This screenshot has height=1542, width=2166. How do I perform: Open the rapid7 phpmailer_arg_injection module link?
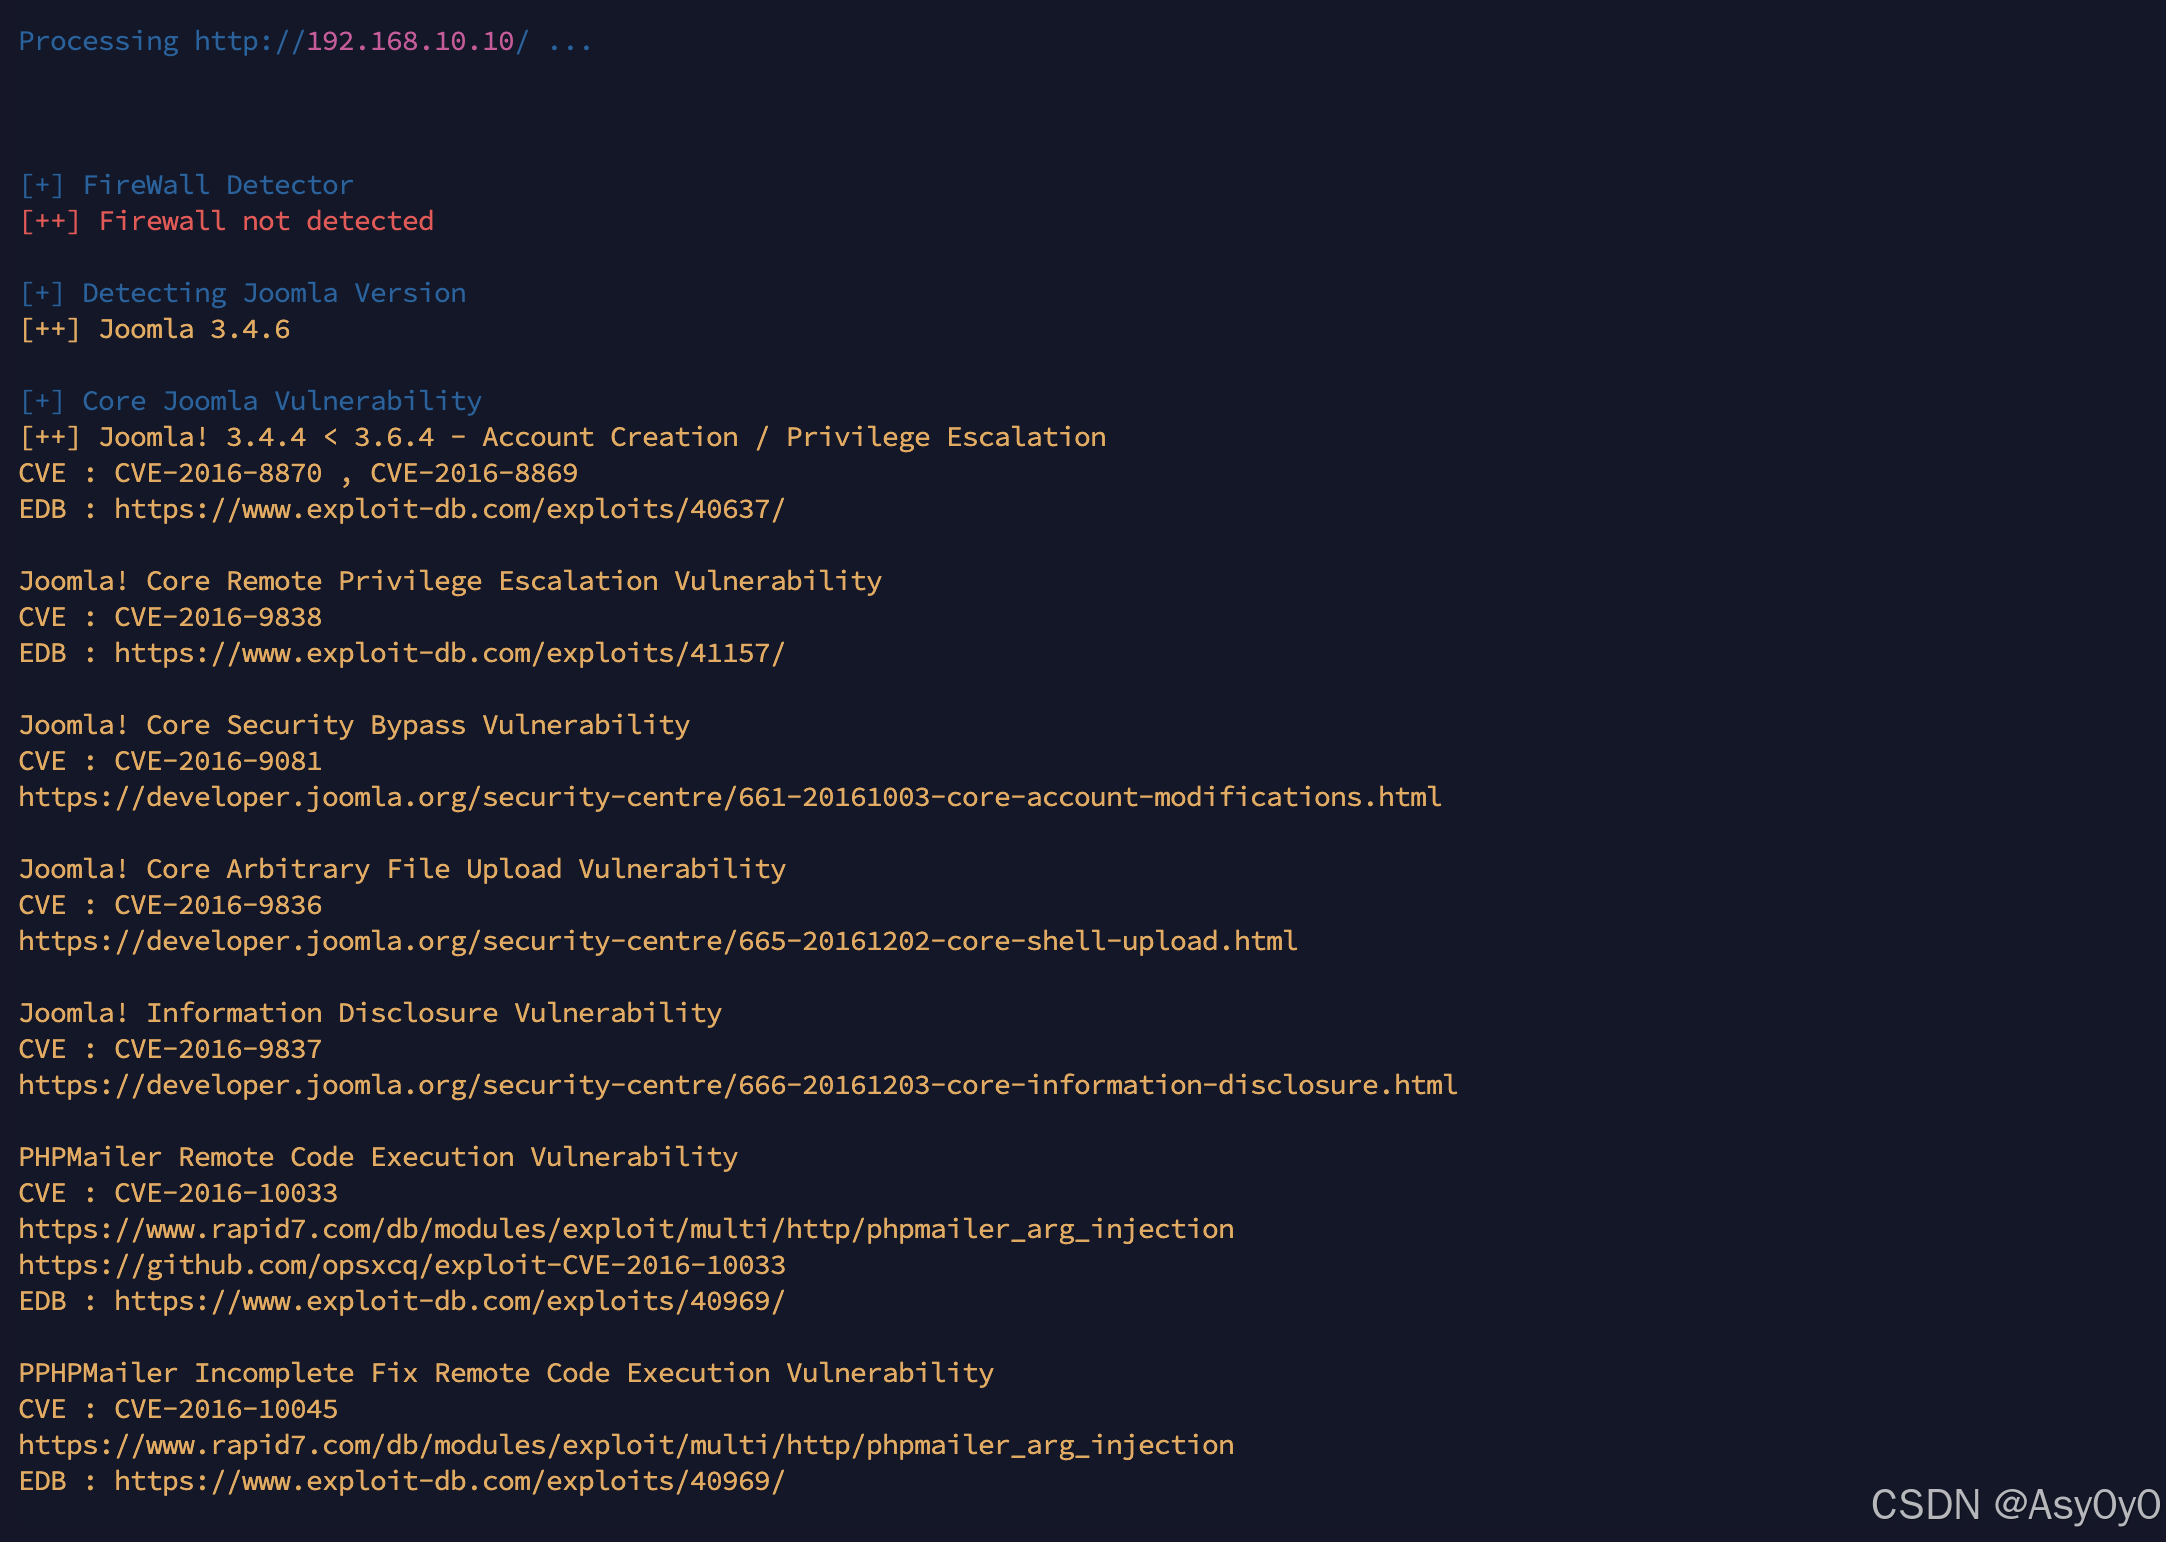tap(626, 1229)
